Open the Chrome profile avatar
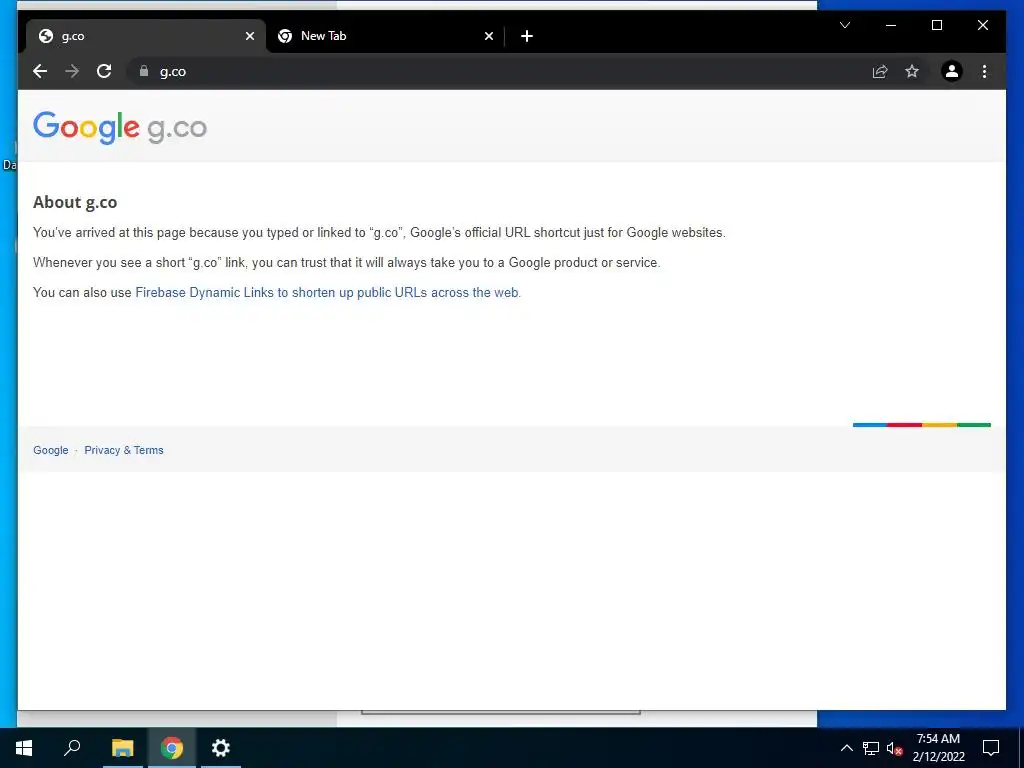This screenshot has height=768, width=1024. [x=952, y=71]
